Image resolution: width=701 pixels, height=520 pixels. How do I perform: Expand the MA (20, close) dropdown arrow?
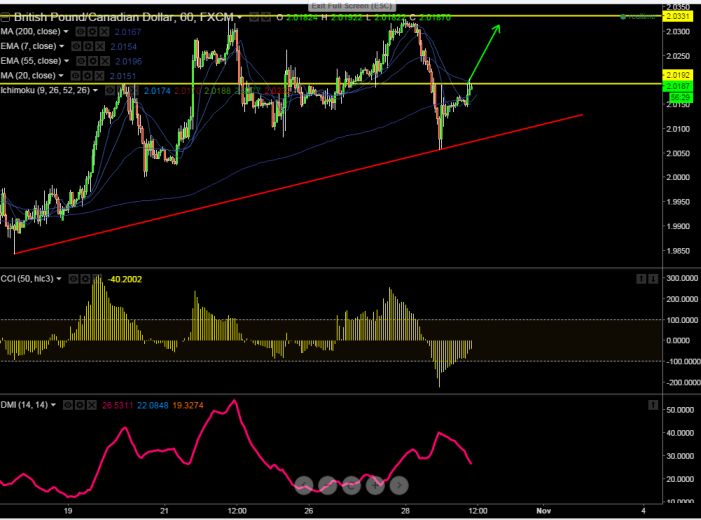[61, 76]
